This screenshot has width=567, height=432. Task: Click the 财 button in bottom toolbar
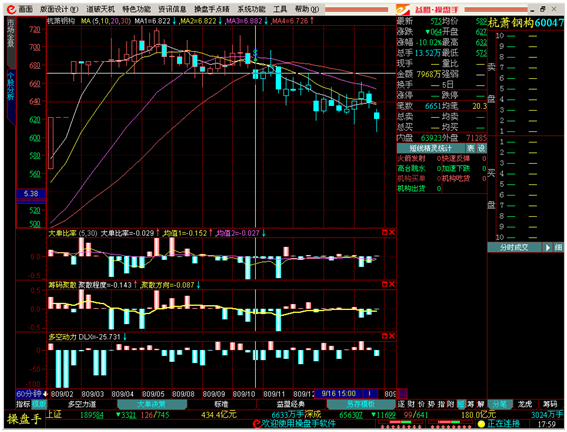412,404
